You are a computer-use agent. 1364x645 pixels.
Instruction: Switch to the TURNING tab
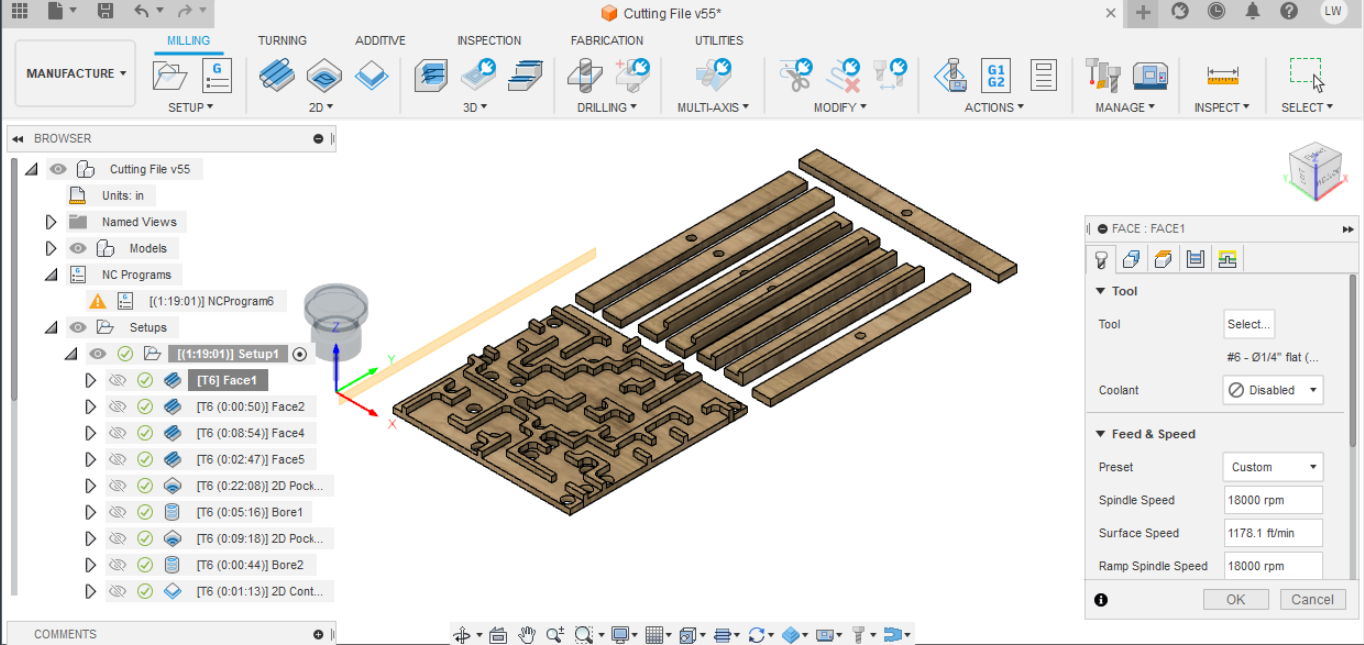click(282, 40)
